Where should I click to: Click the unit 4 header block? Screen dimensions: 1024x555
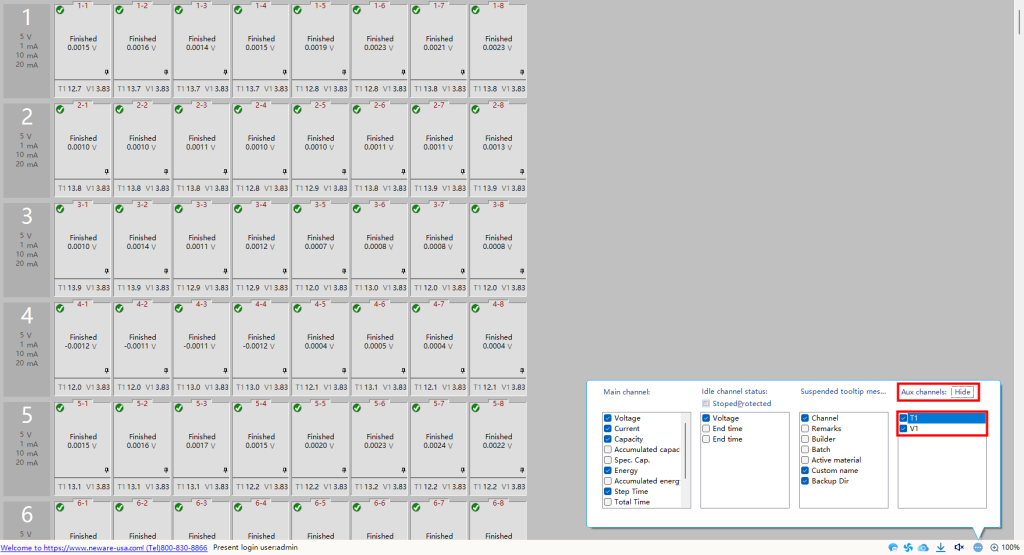(x=27, y=348)
